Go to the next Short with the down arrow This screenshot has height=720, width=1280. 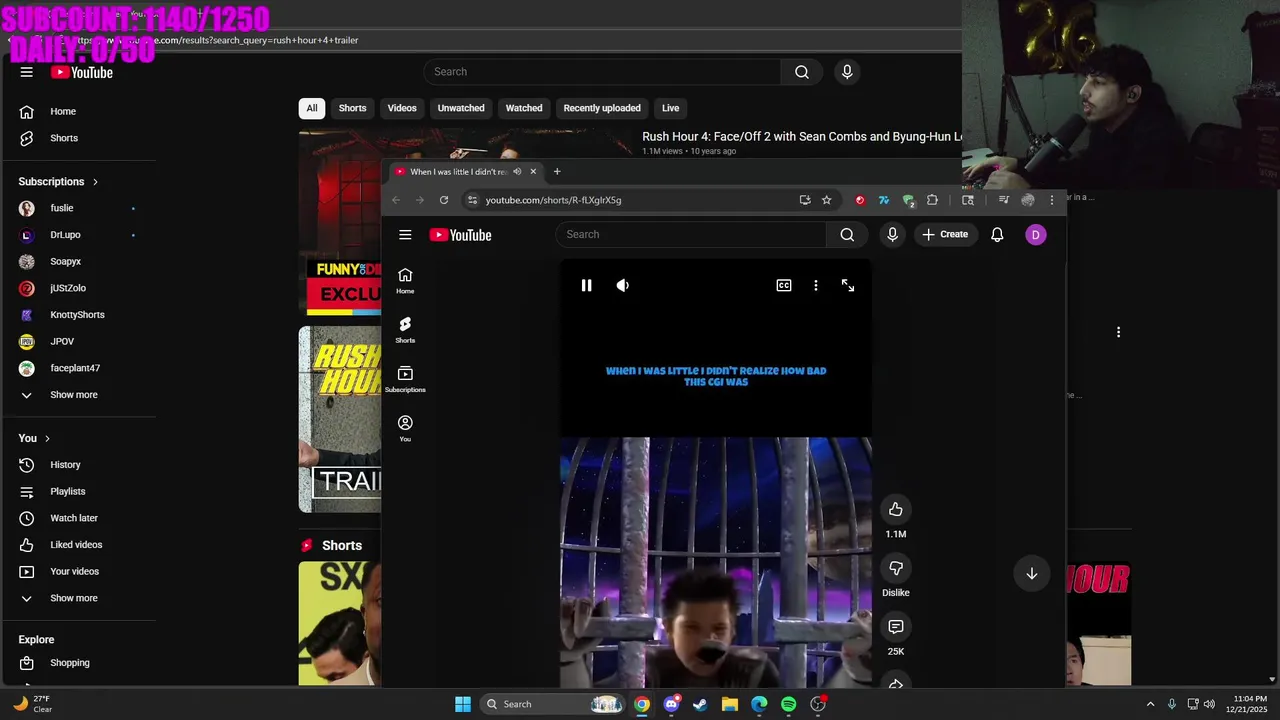(1031, 573)
